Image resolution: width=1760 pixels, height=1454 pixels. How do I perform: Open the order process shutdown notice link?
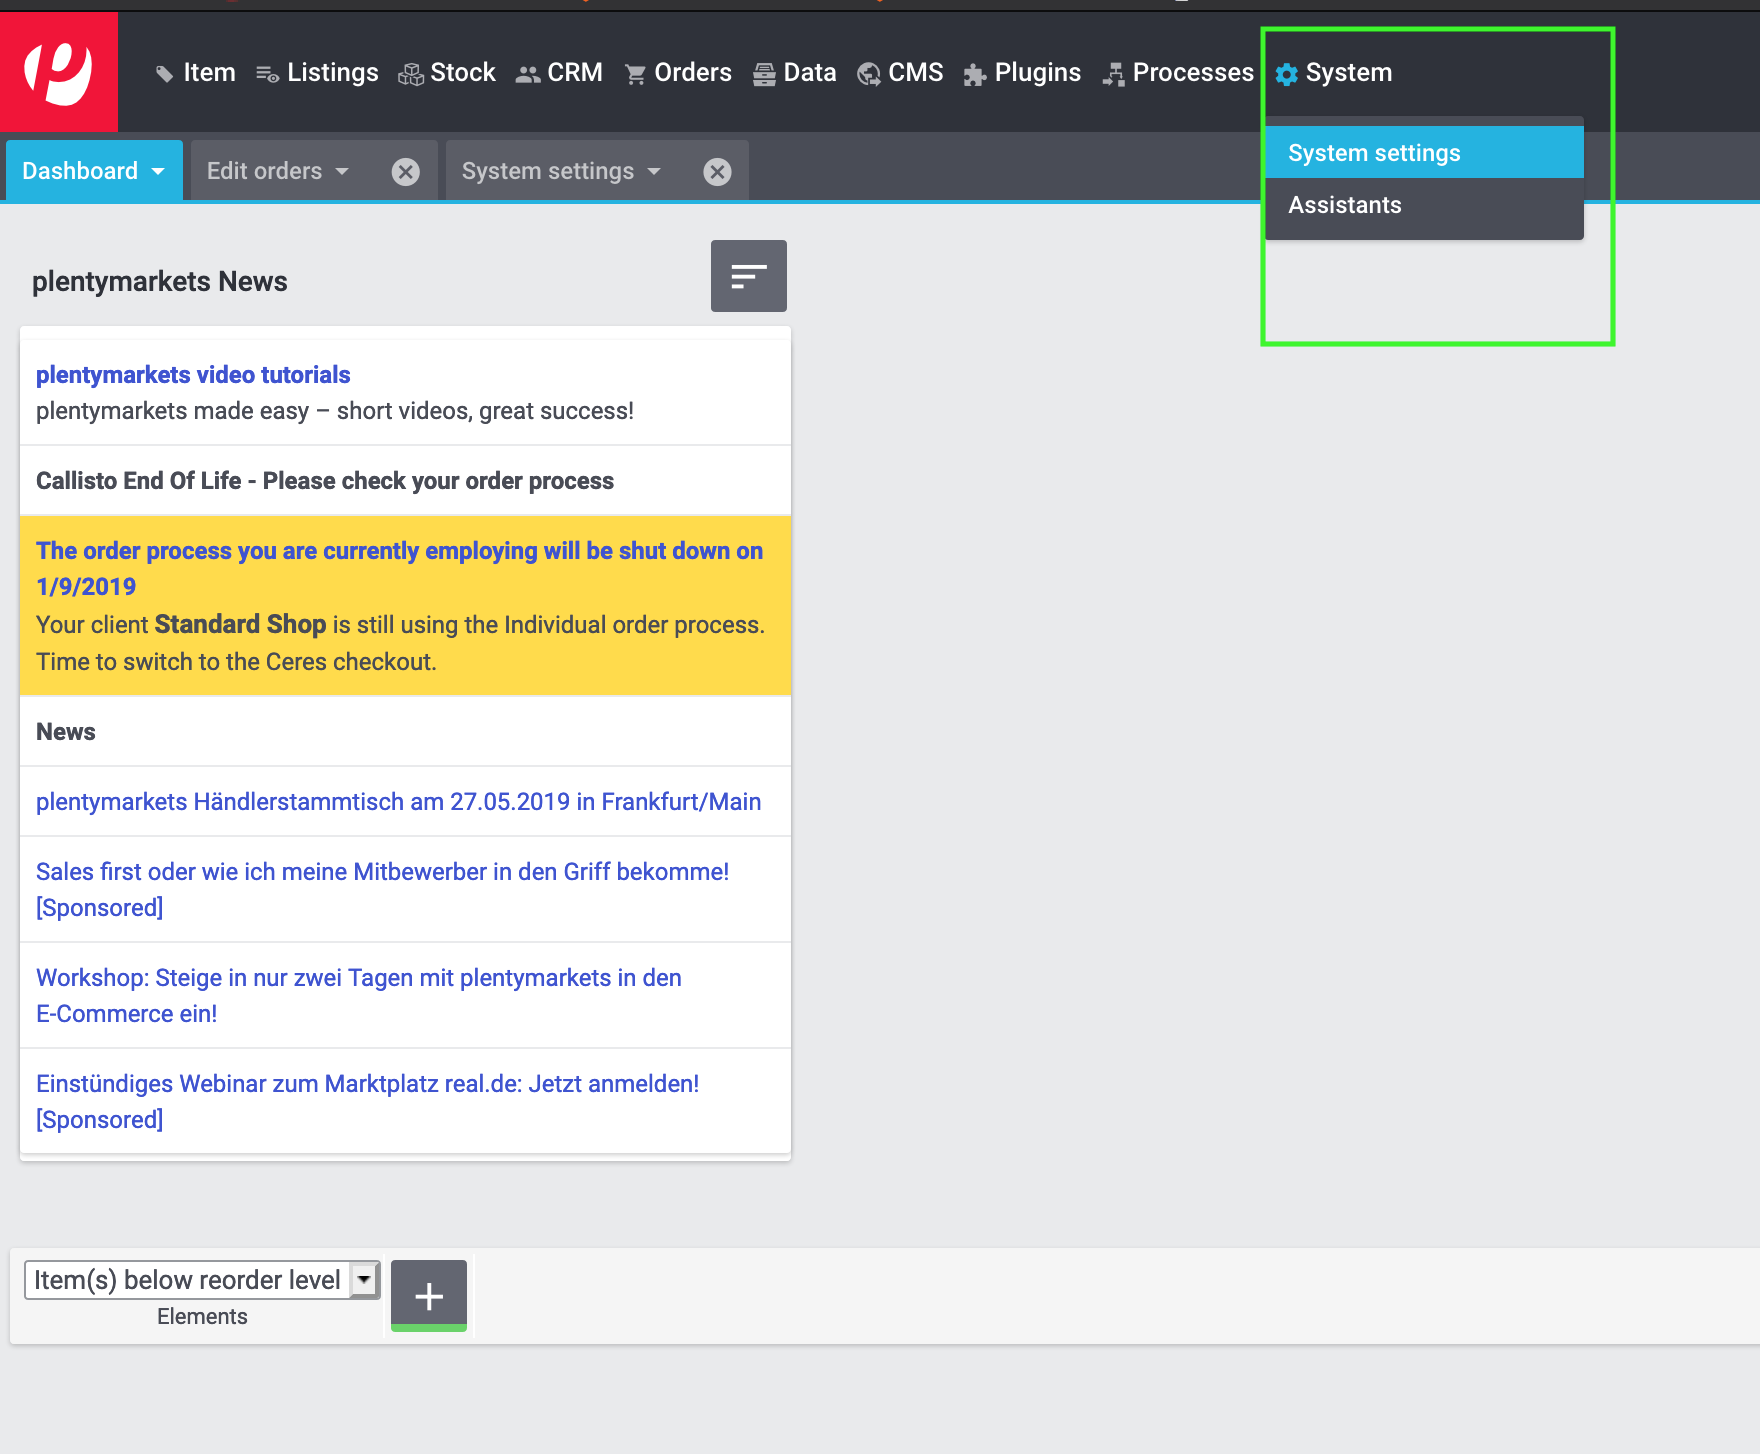click(x=399, y=569)
